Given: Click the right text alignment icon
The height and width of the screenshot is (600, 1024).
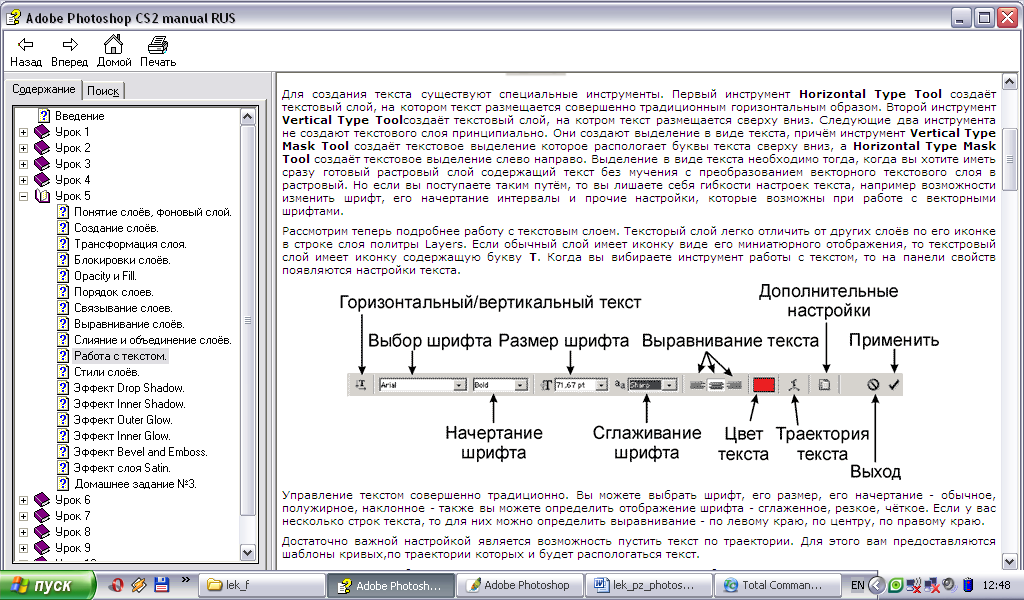Looking at the screenshot, I should tap(734, 385).
